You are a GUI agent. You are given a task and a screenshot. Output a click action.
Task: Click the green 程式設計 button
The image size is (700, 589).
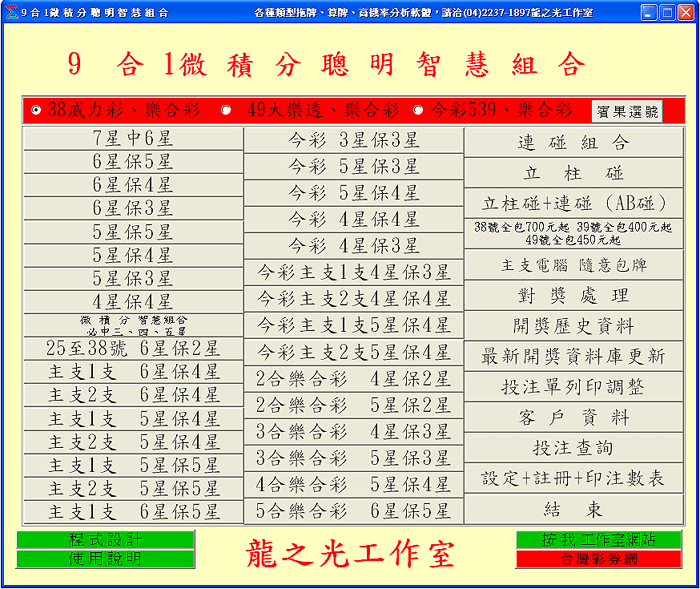(105, 540)
